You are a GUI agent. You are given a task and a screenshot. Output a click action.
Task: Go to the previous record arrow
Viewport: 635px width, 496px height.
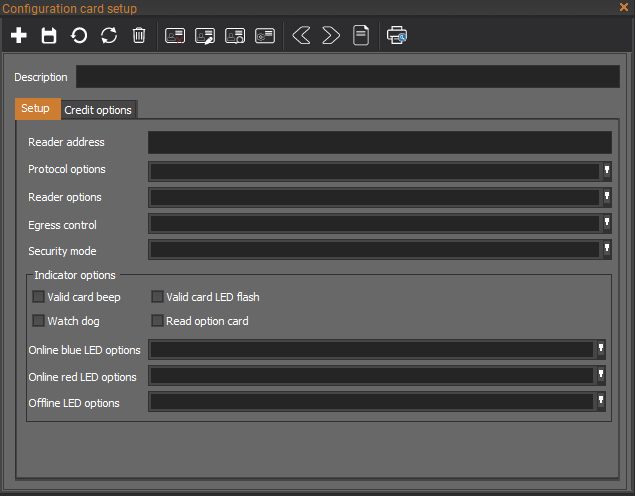click(x=301, y=36)
